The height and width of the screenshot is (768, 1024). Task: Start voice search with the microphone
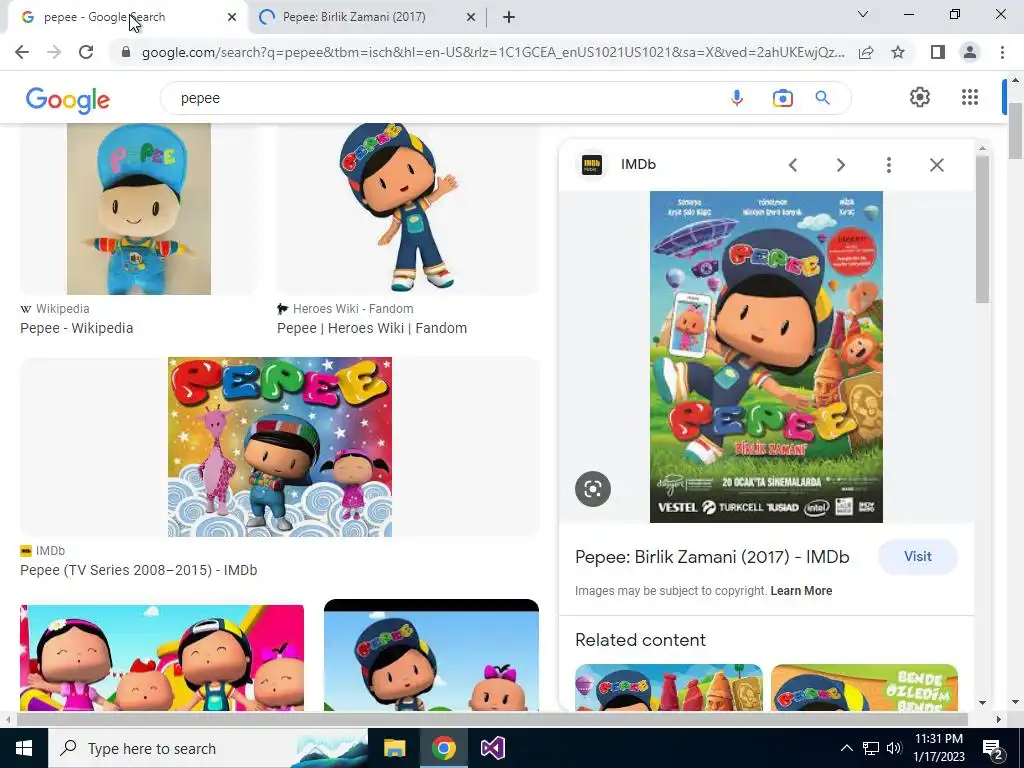click(737, 98)
